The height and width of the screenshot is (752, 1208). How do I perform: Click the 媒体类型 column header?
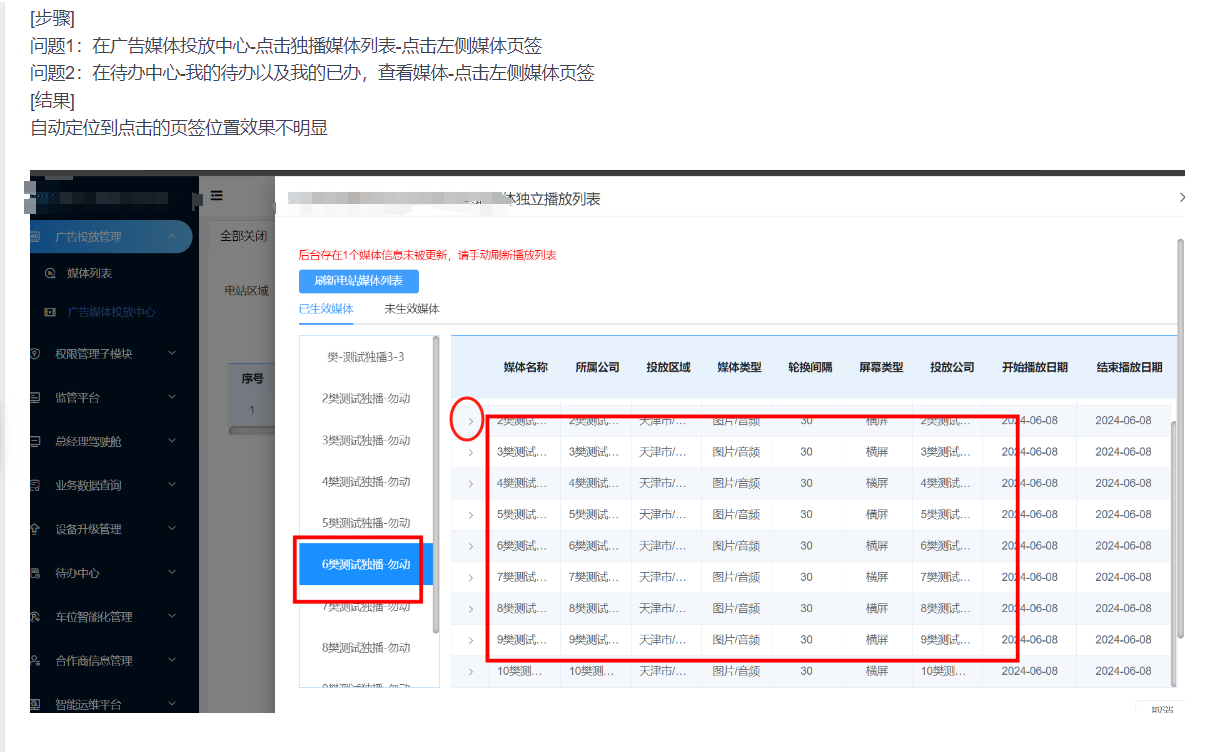[x=740, y=367]
